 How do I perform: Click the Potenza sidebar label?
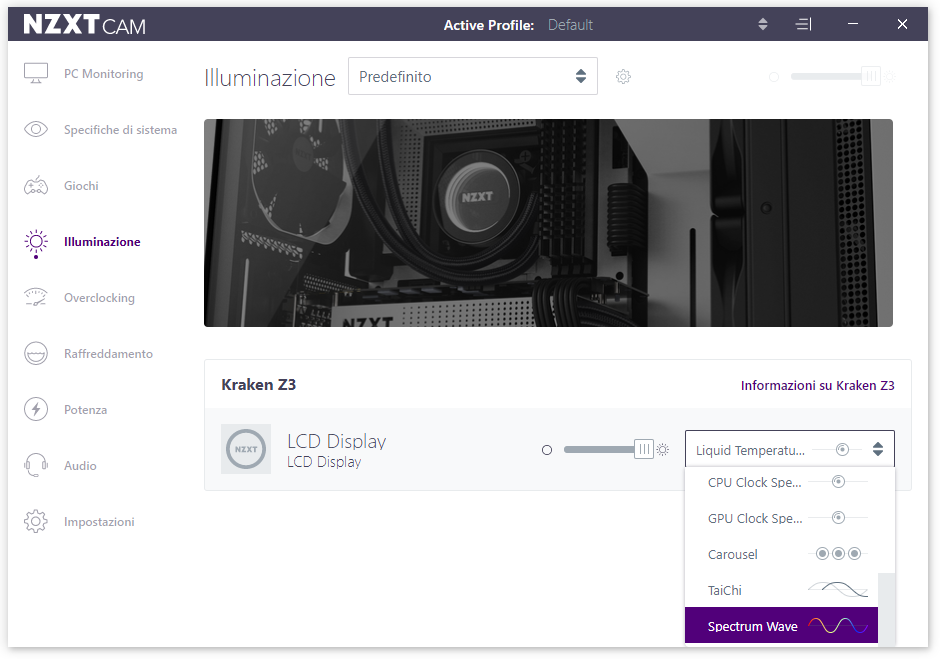point(85,410)
